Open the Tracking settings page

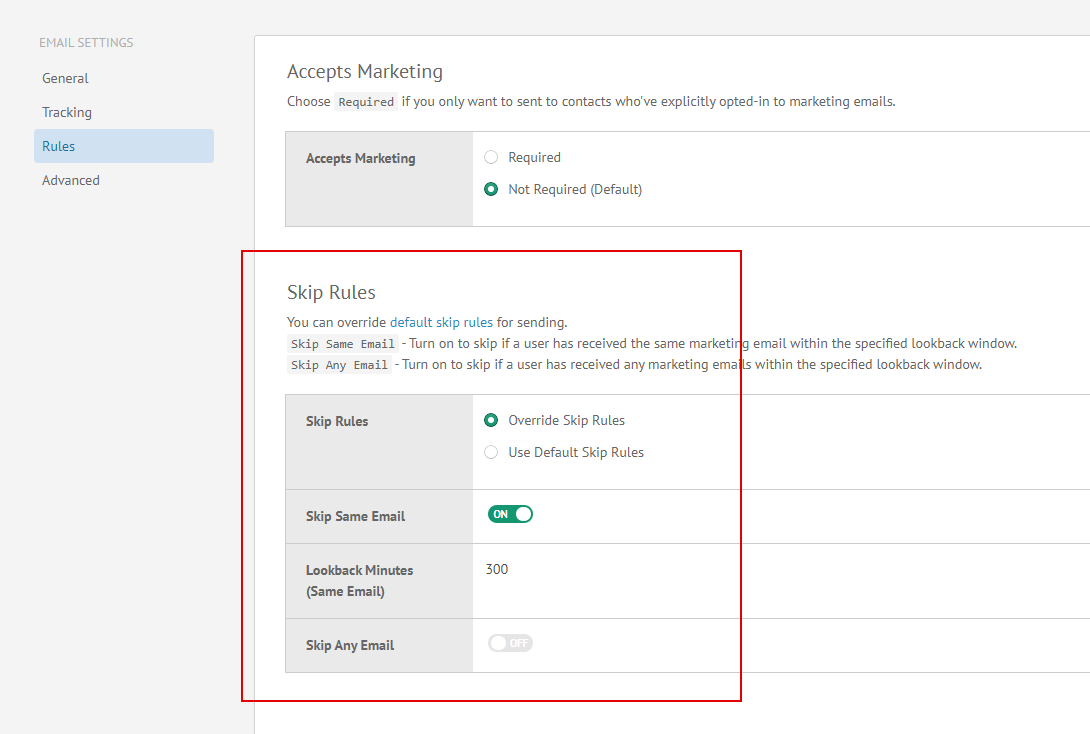pyautogui.click(x=67, y=113)
